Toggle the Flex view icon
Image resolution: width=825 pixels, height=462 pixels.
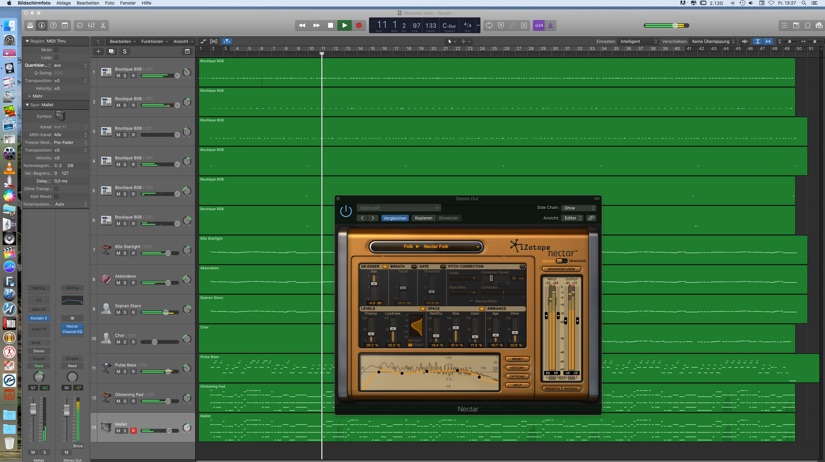click(214, 41)
